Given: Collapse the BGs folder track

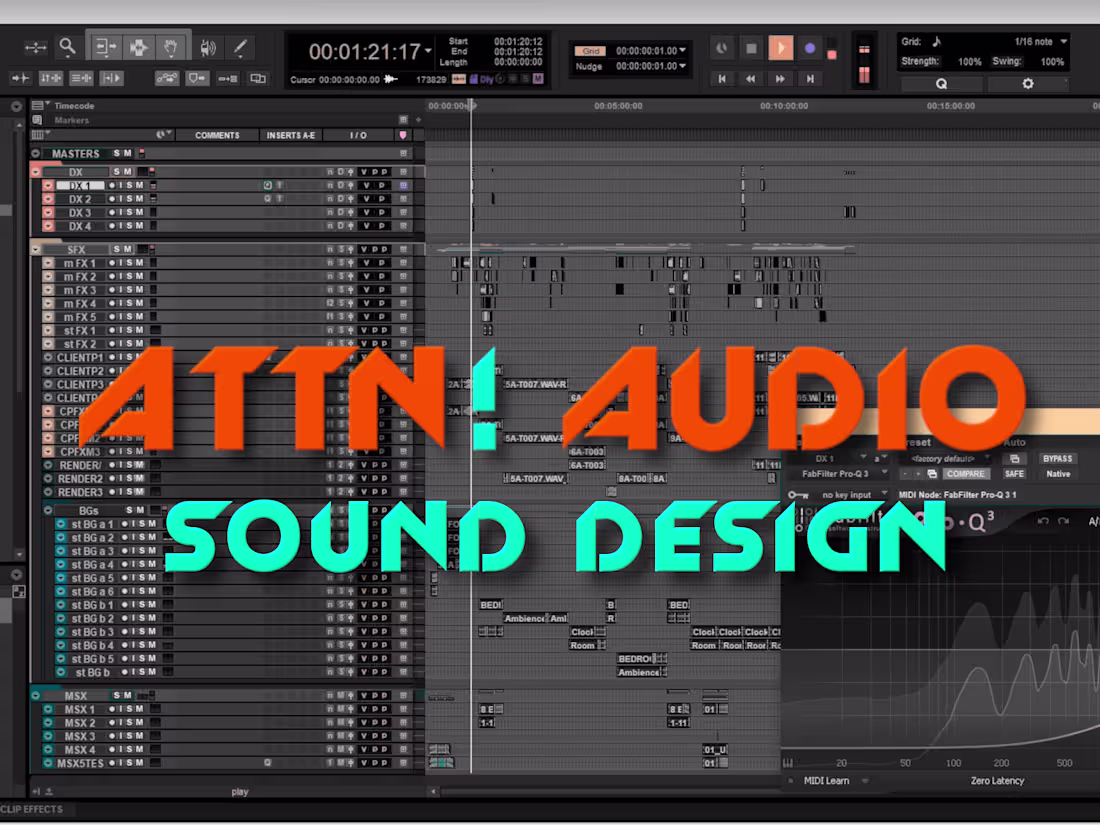Looking at the screenshot, I should [48, 510].
